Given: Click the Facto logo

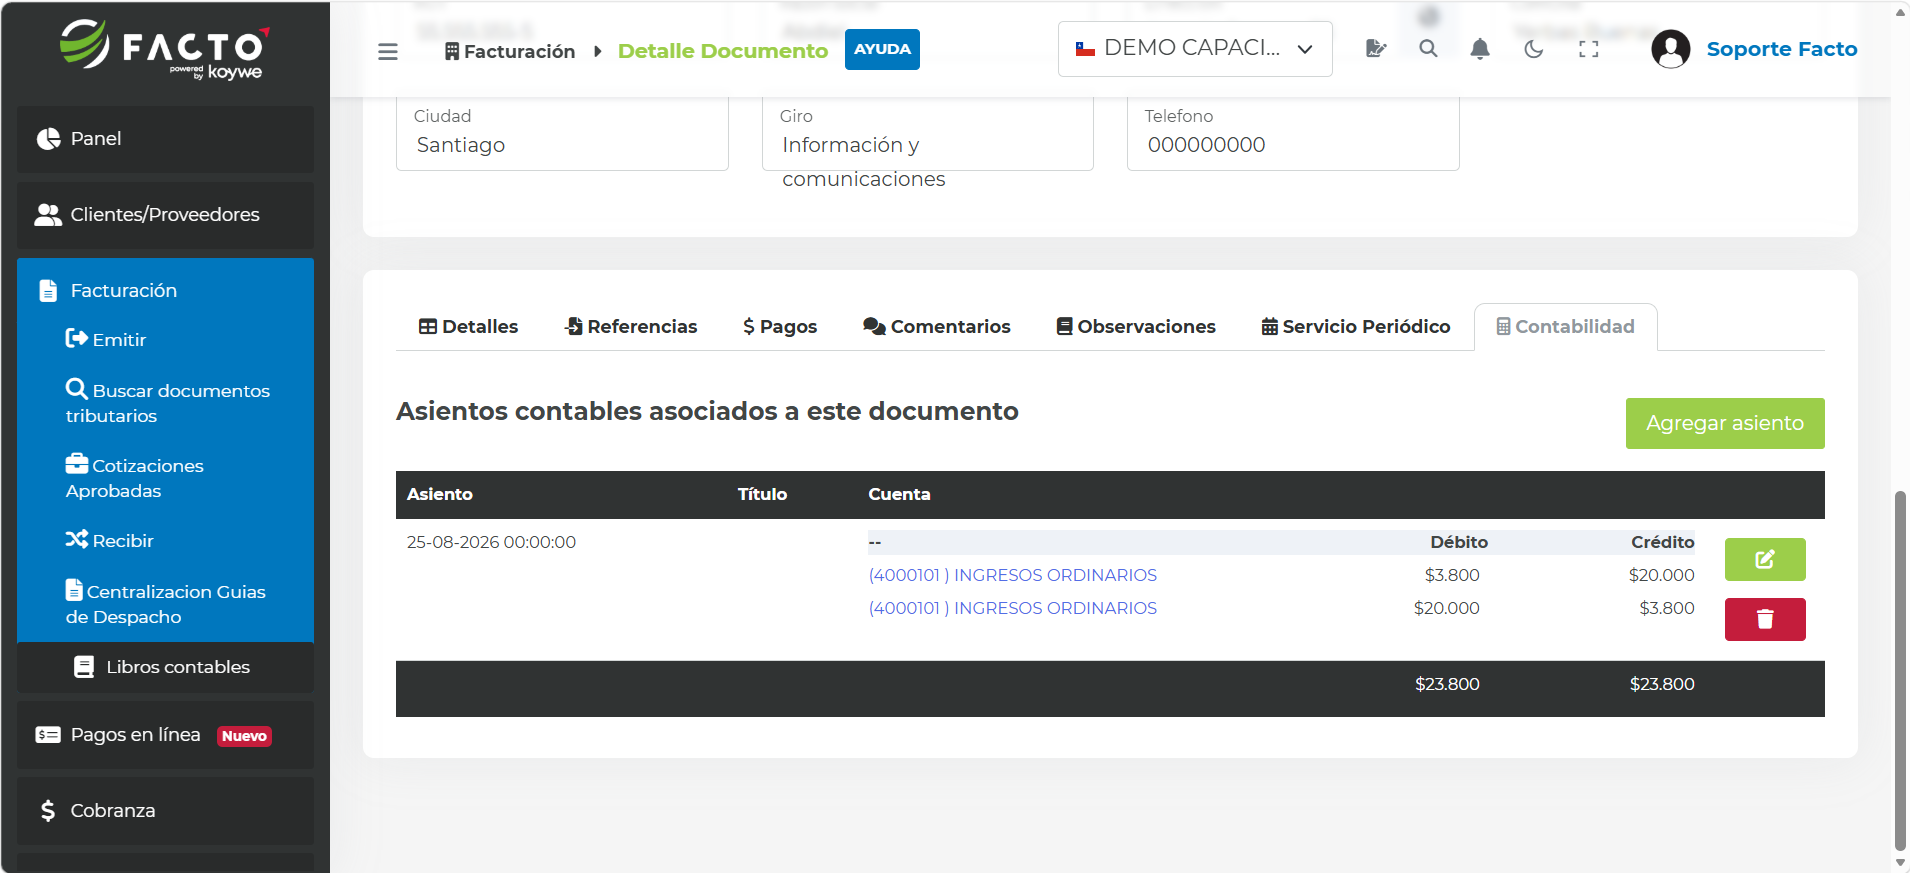Looking at the screenshot, I should point(165,49).
